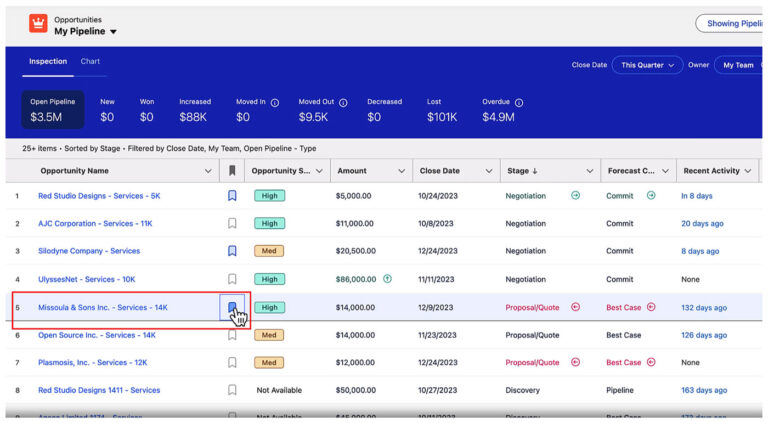Click the Negotiation stage arrow icon in row 1
768x423 pixels.
pyautogui.click(x=575, y=196)
